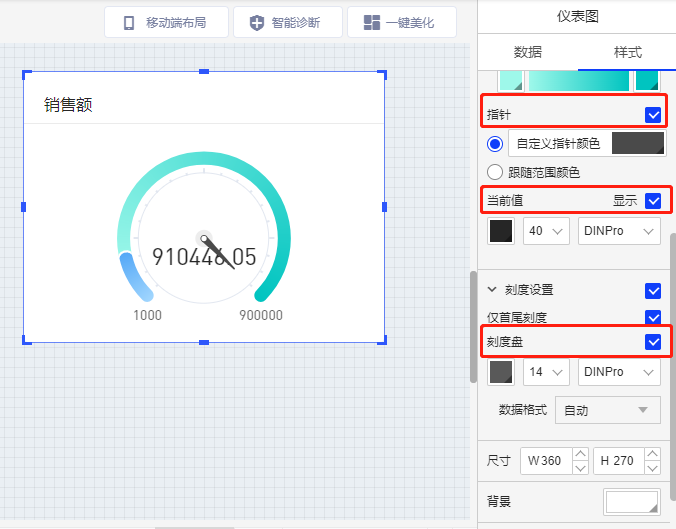Viewport: 676px width, 529px height.
Task: Click the gauge pointer needle
Action: coord(218,253)
